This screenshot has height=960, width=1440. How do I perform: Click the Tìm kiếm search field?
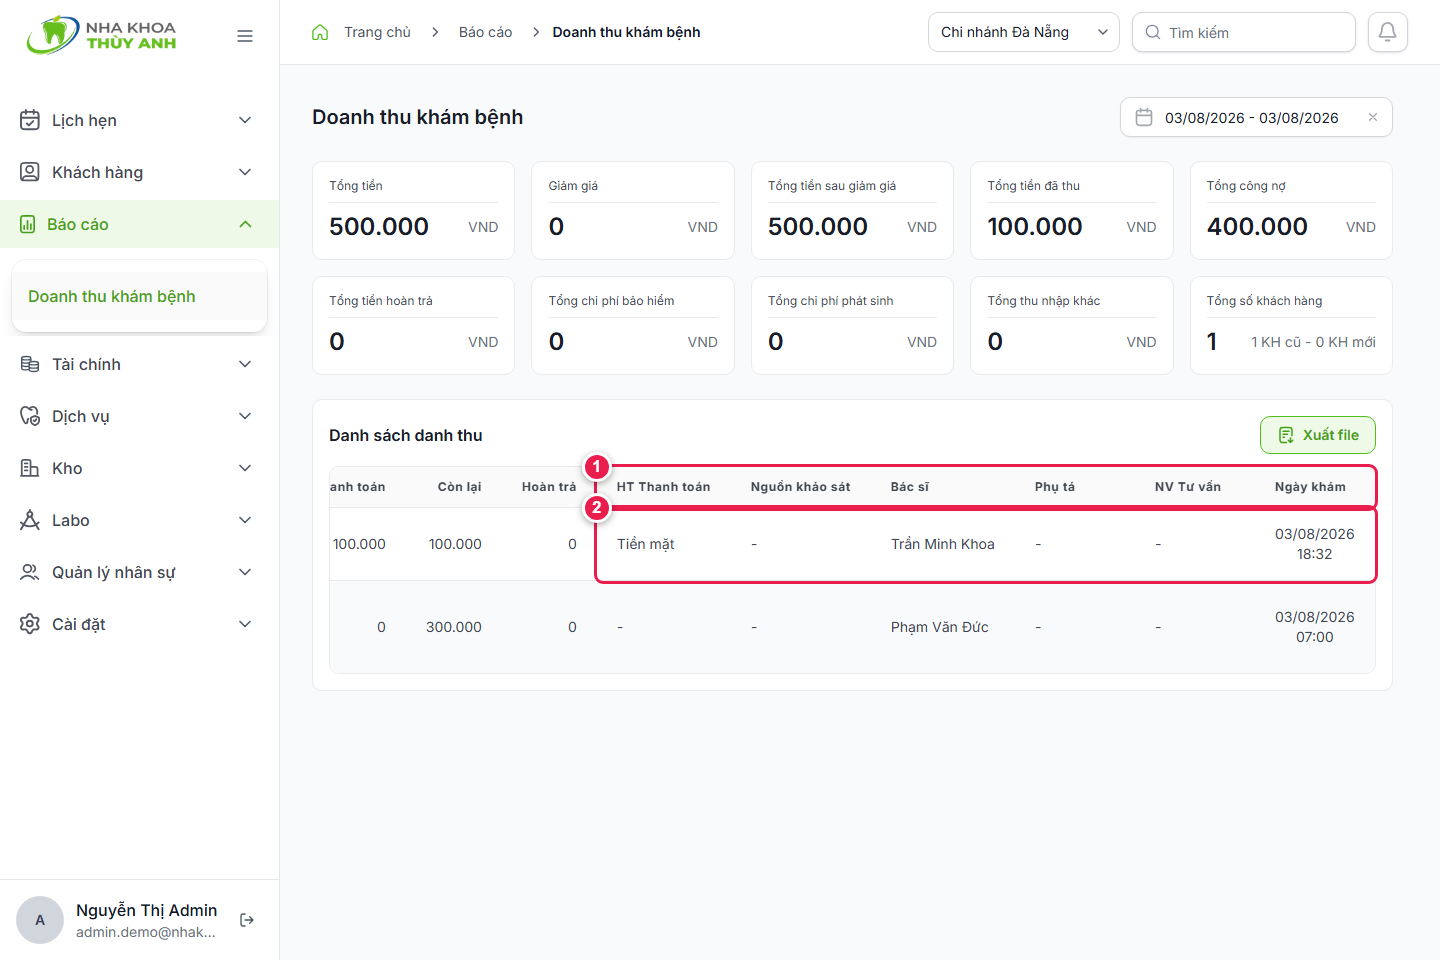click(1244, 32)
